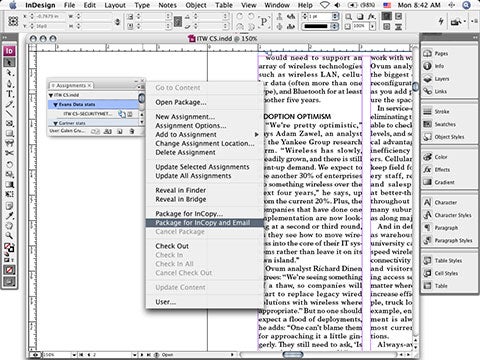Open the Swatches panel

coord(445,124)
